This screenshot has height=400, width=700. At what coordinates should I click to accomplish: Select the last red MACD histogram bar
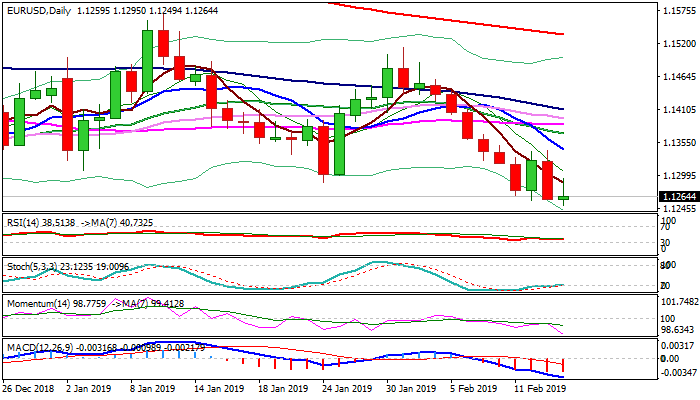click(x=564, y=365)
